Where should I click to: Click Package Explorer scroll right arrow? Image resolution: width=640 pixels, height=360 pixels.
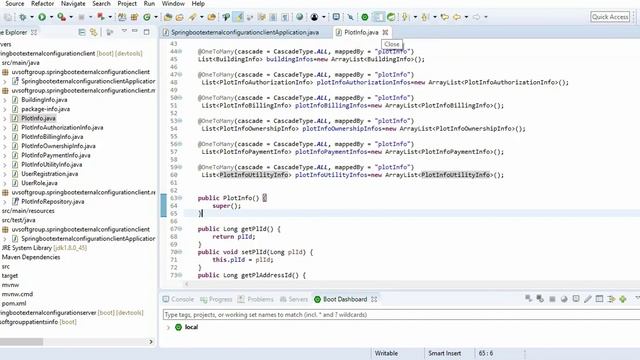pos(151,342)
